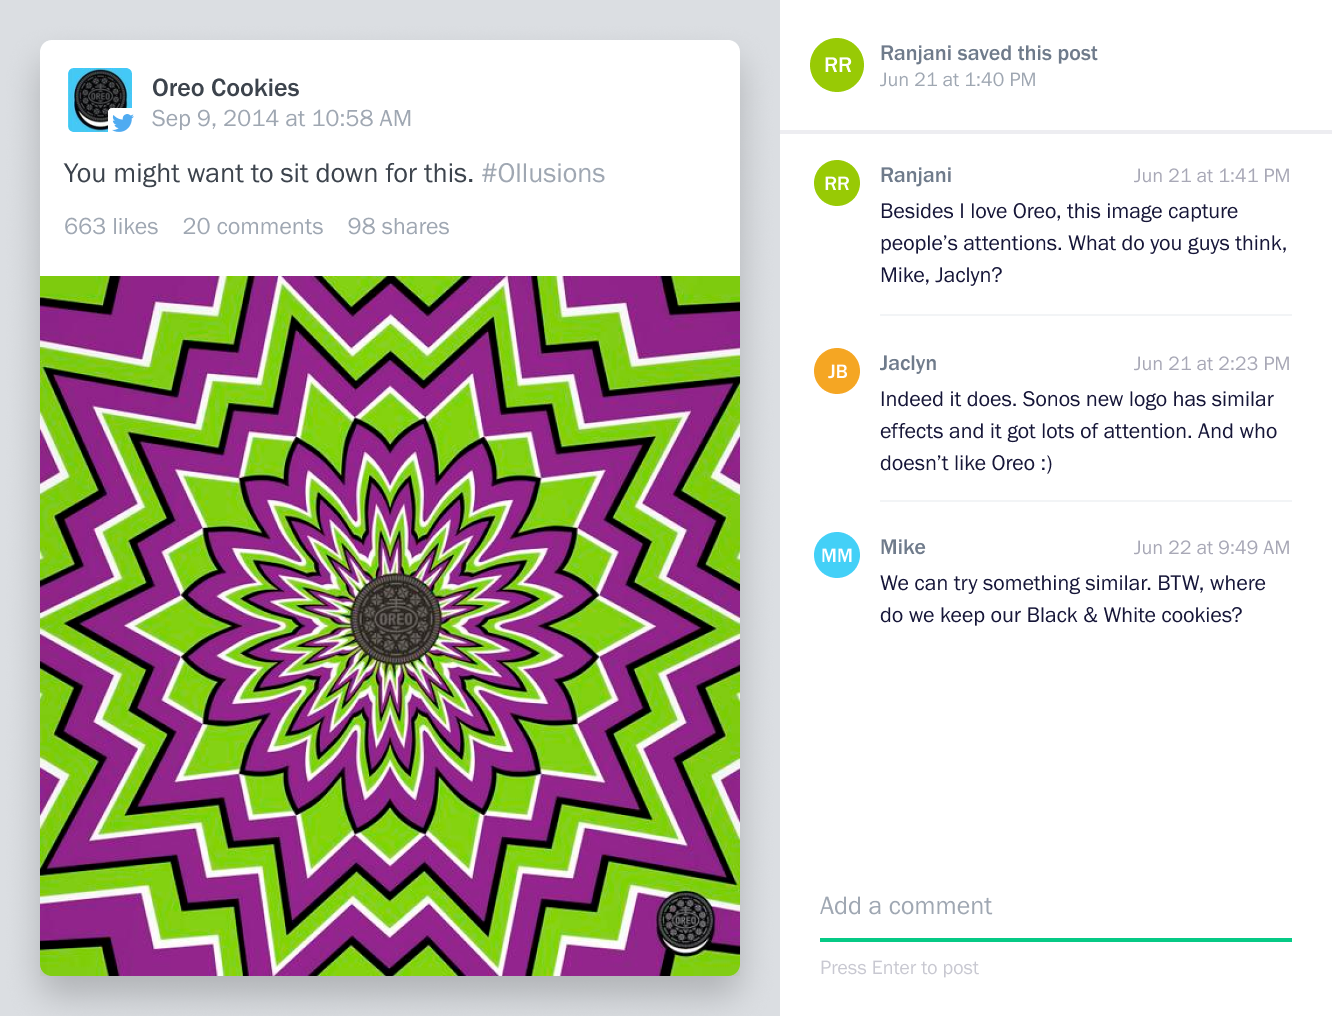
Task: Click the Mike commenter name
Action: (903, 547)
